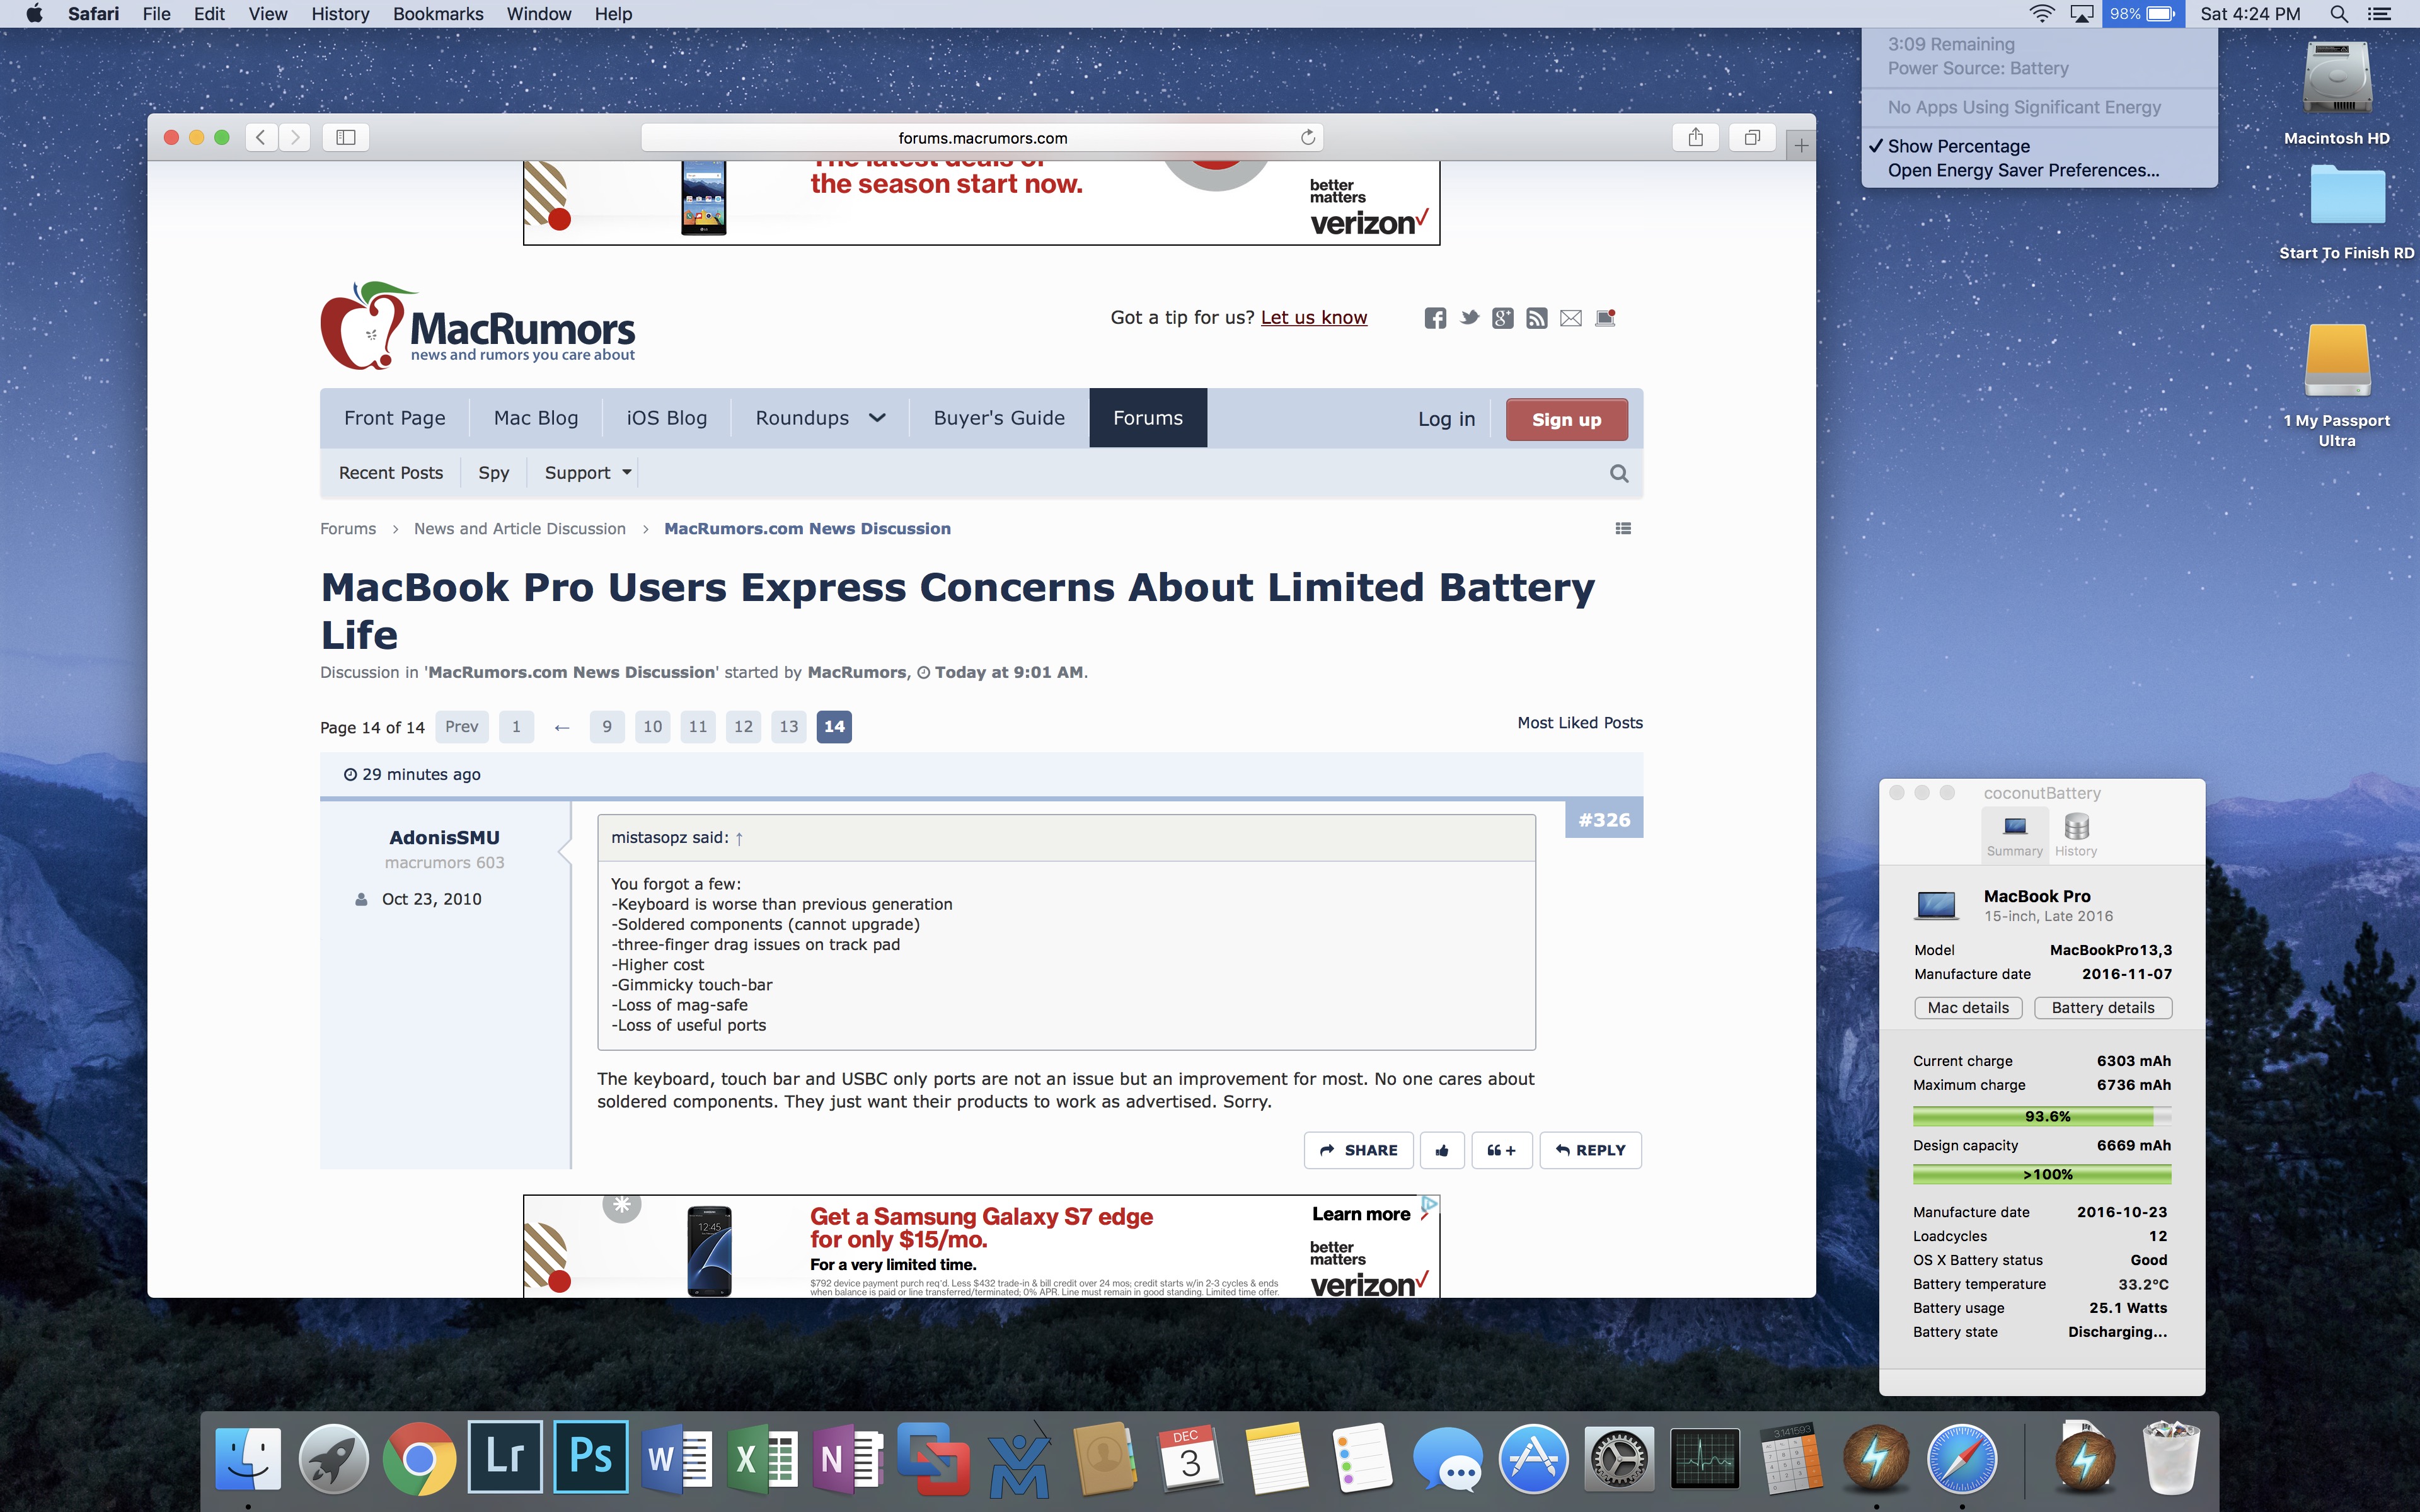Open Safari History menu
2420x1512 pixels.
[340, 14]
